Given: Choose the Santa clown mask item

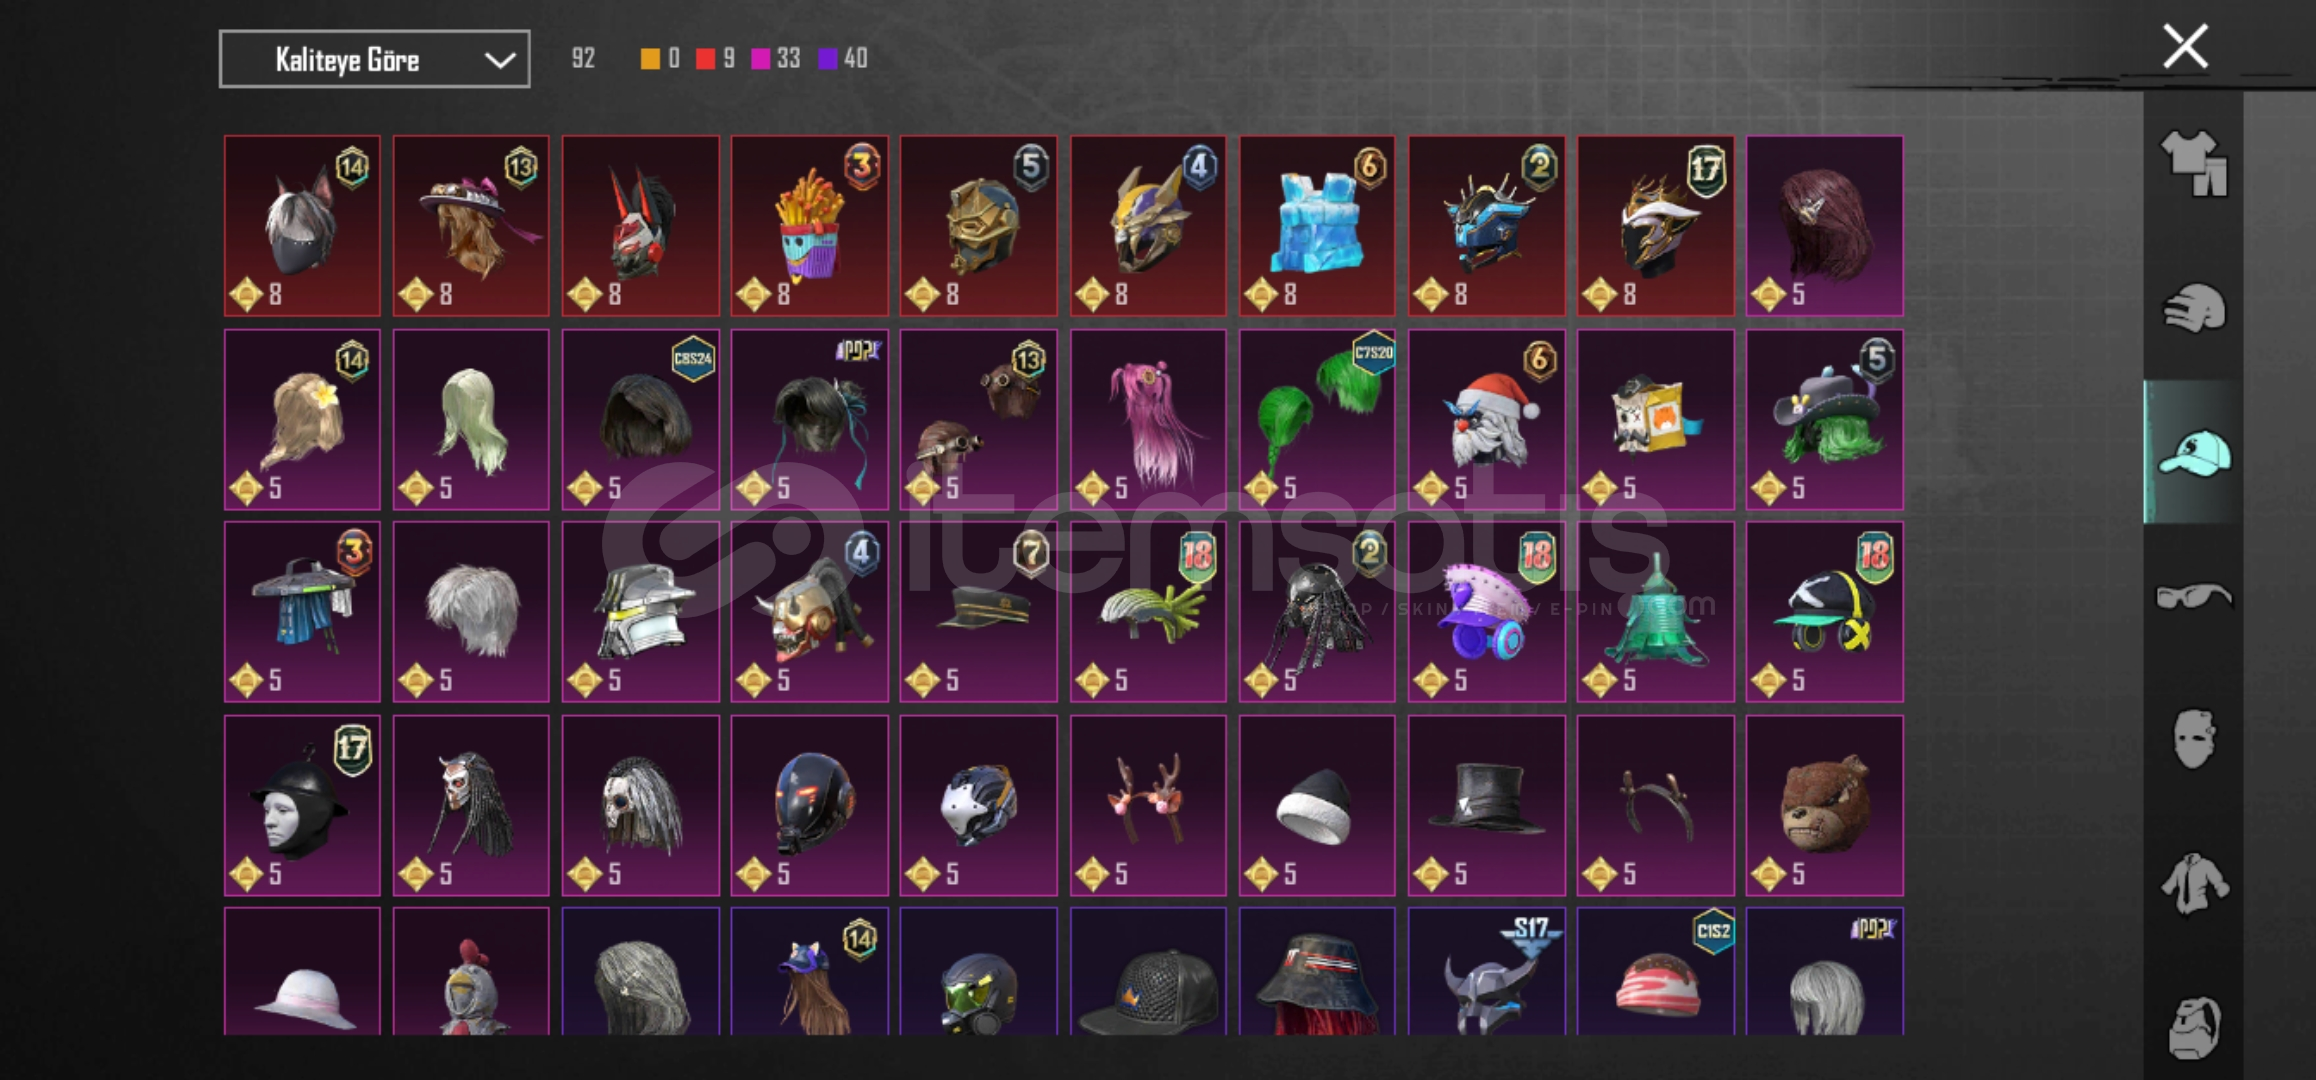Looking at the screenshot, I should pos(1486,420).
